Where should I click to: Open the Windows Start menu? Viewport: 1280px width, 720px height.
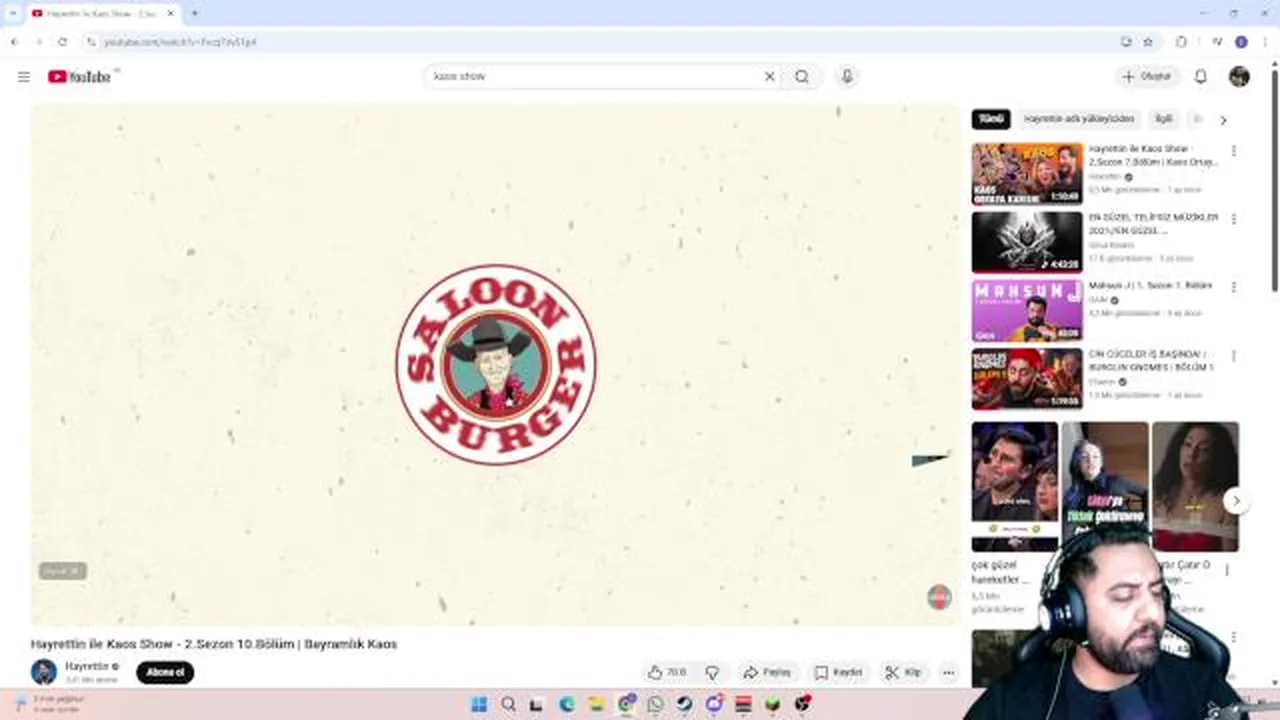[479, 704]
